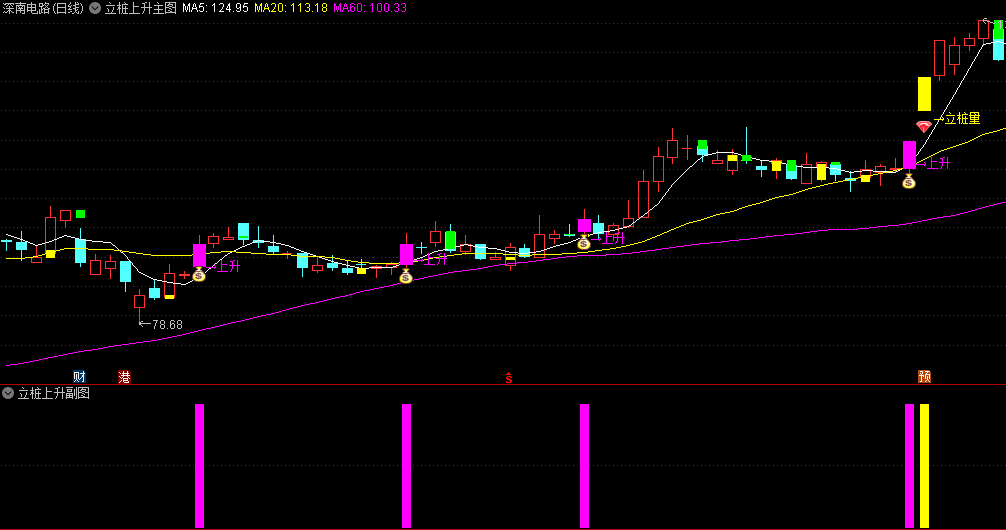The width and height of the screenshot is (1006, 530).
Task: Click the second money bag signal icon
Action: point(405,277)
